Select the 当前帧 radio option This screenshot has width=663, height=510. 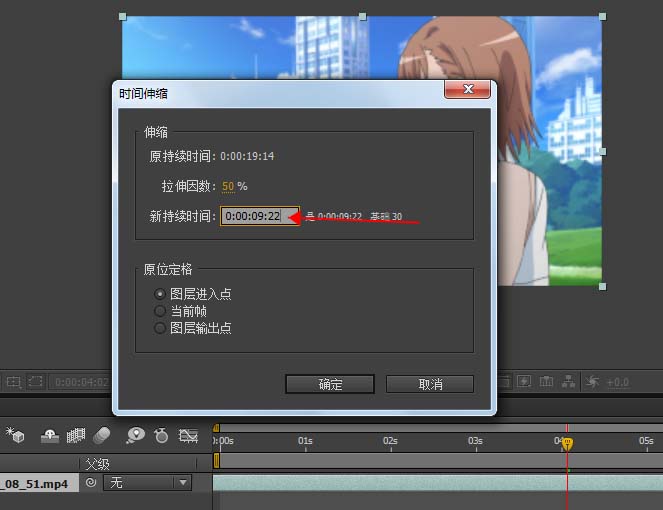pos(160,311)
